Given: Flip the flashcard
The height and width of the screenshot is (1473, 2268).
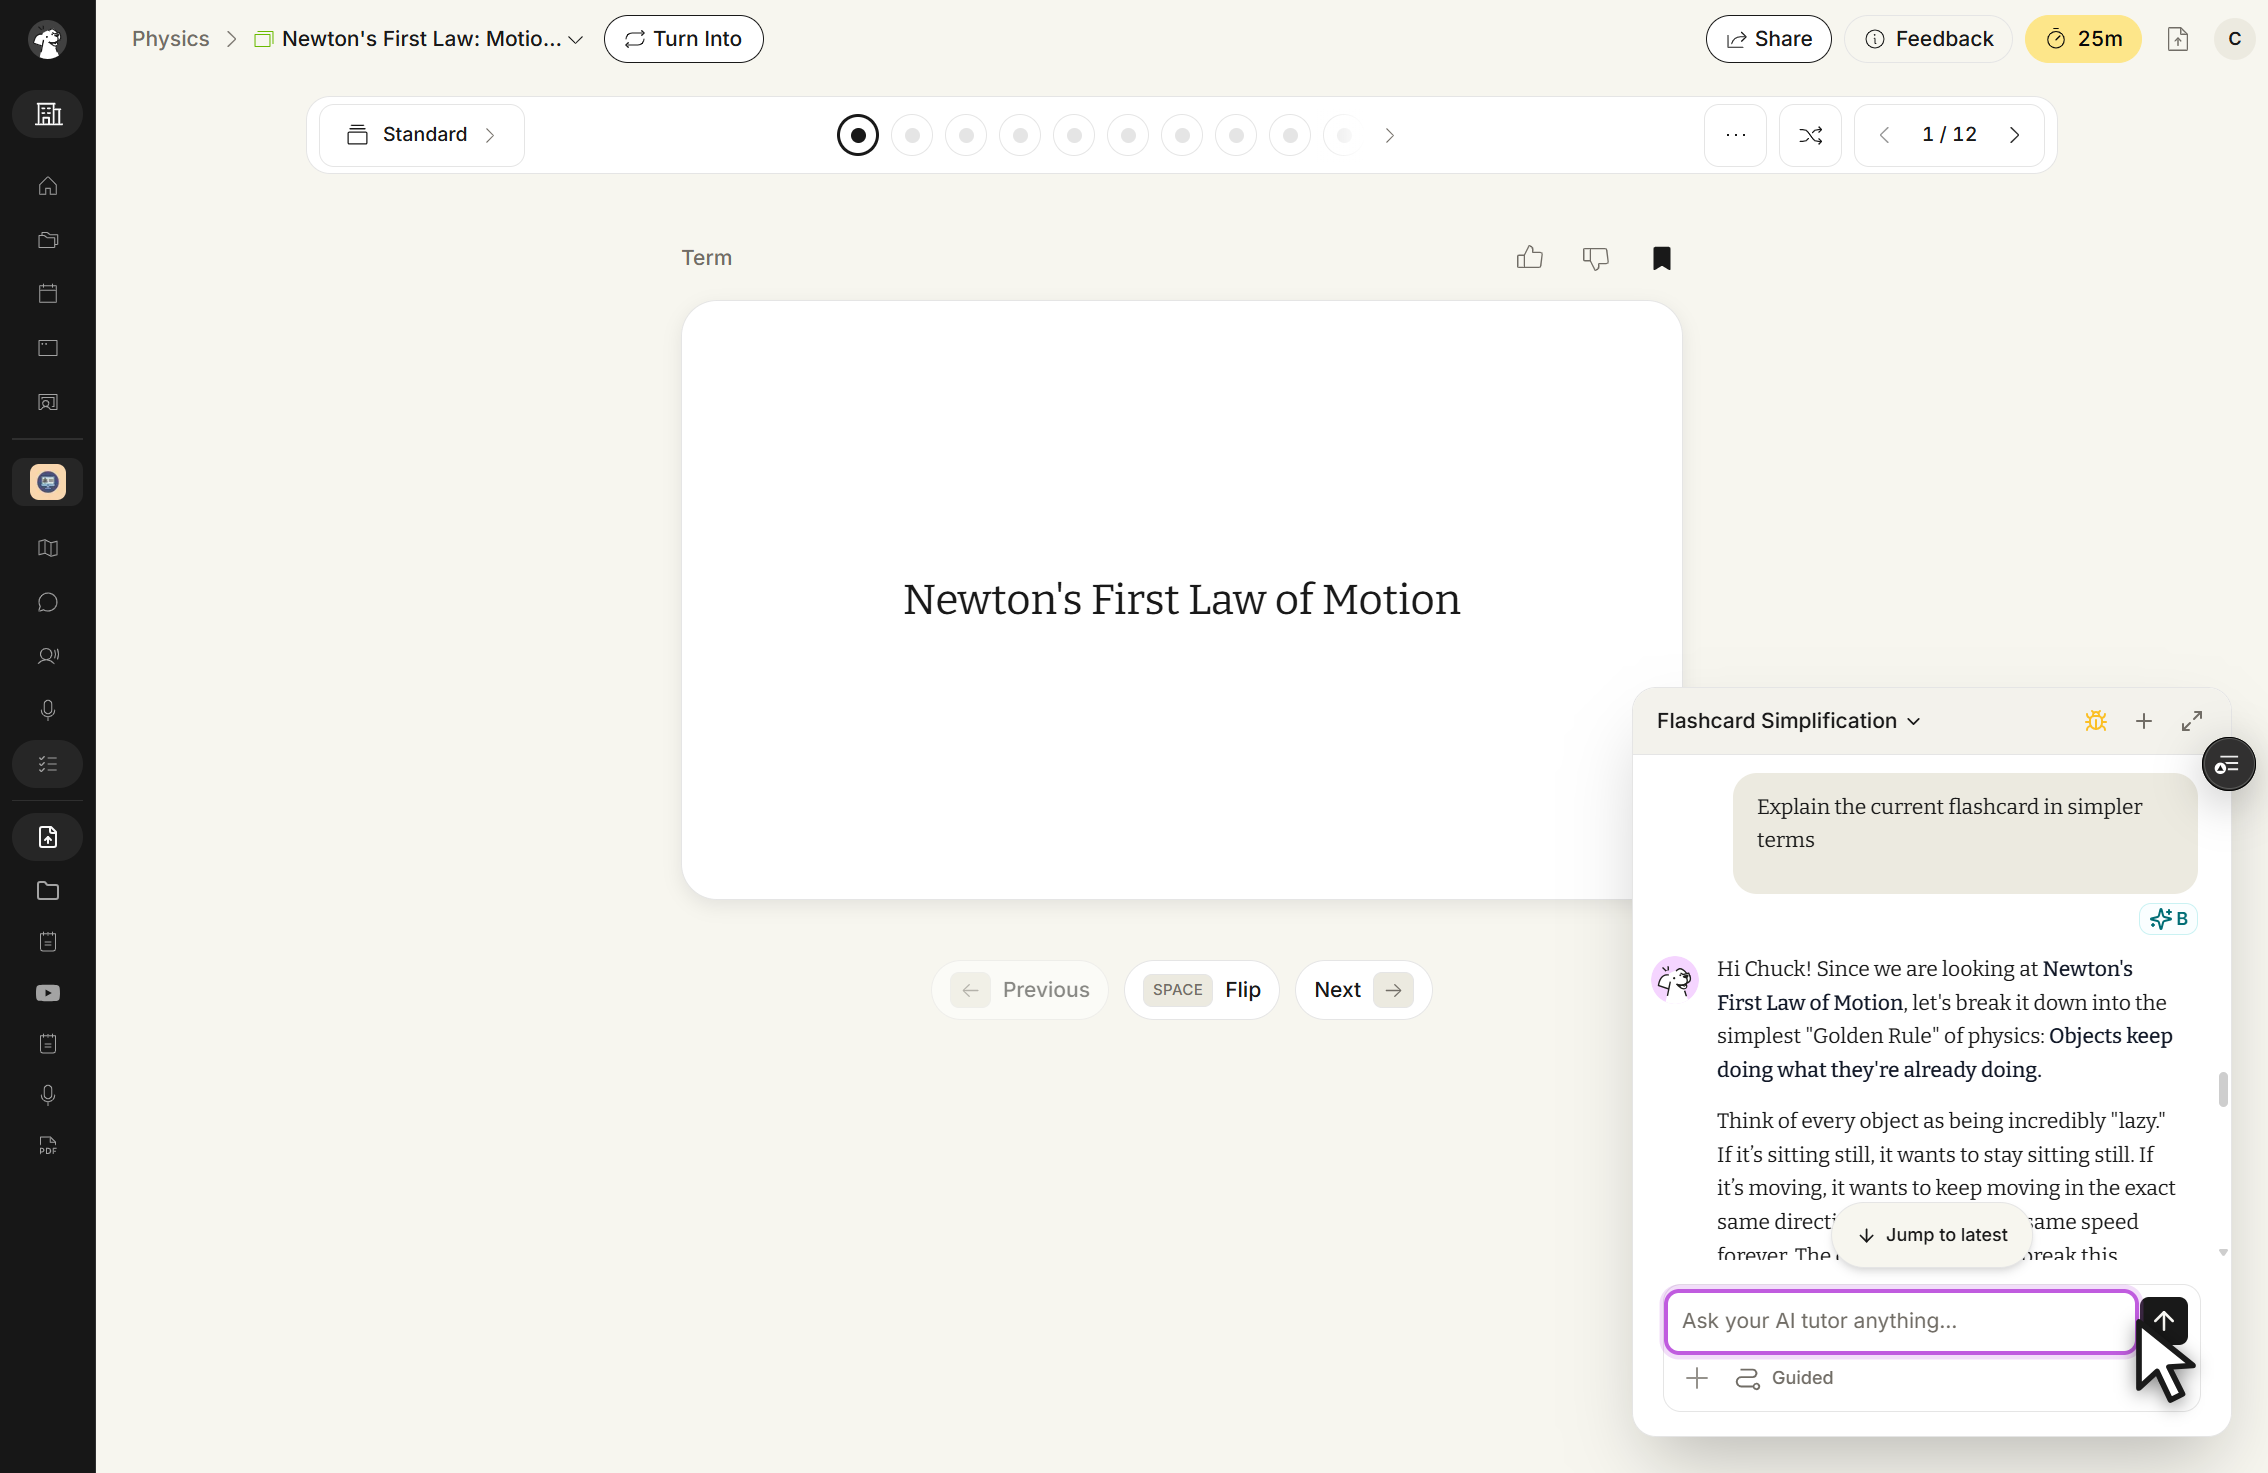Looking at the screenshot, I should point(1202,990).
